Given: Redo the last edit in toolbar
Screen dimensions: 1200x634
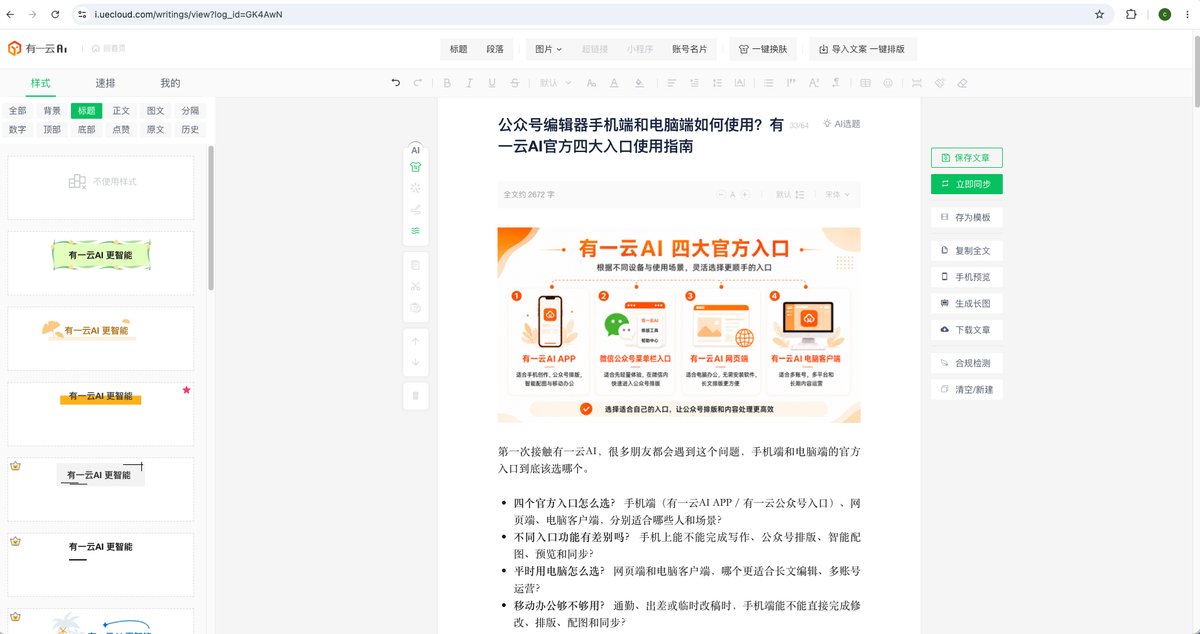Looking at the screenshot, I should tap(418, 83).
